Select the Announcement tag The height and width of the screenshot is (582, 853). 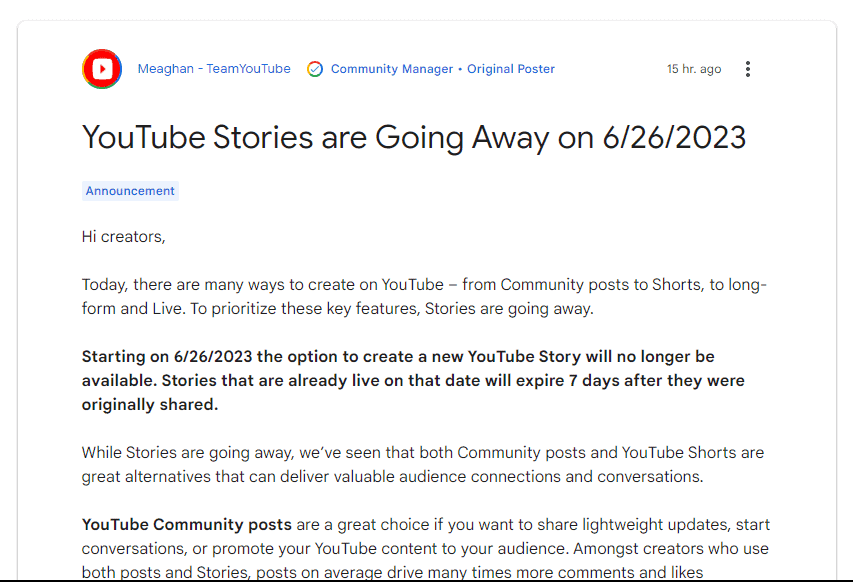click(130, 191)
